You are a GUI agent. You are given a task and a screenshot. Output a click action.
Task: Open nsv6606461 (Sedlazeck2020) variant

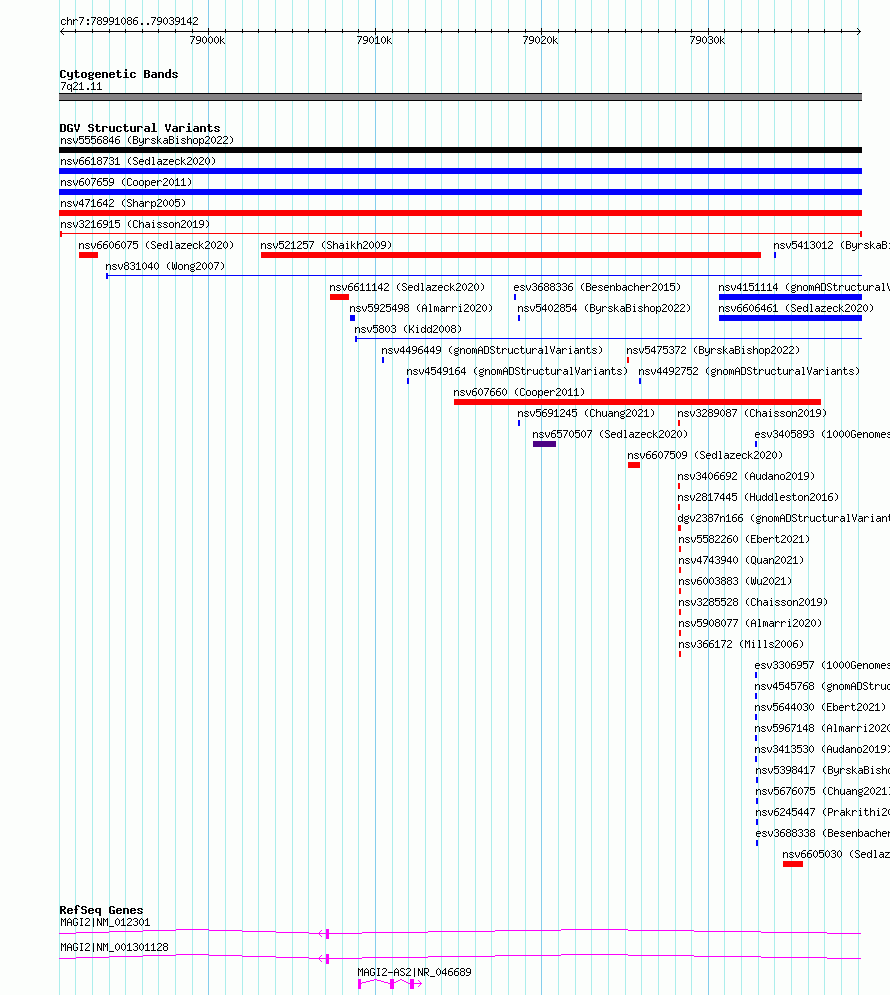click(796, 308)
